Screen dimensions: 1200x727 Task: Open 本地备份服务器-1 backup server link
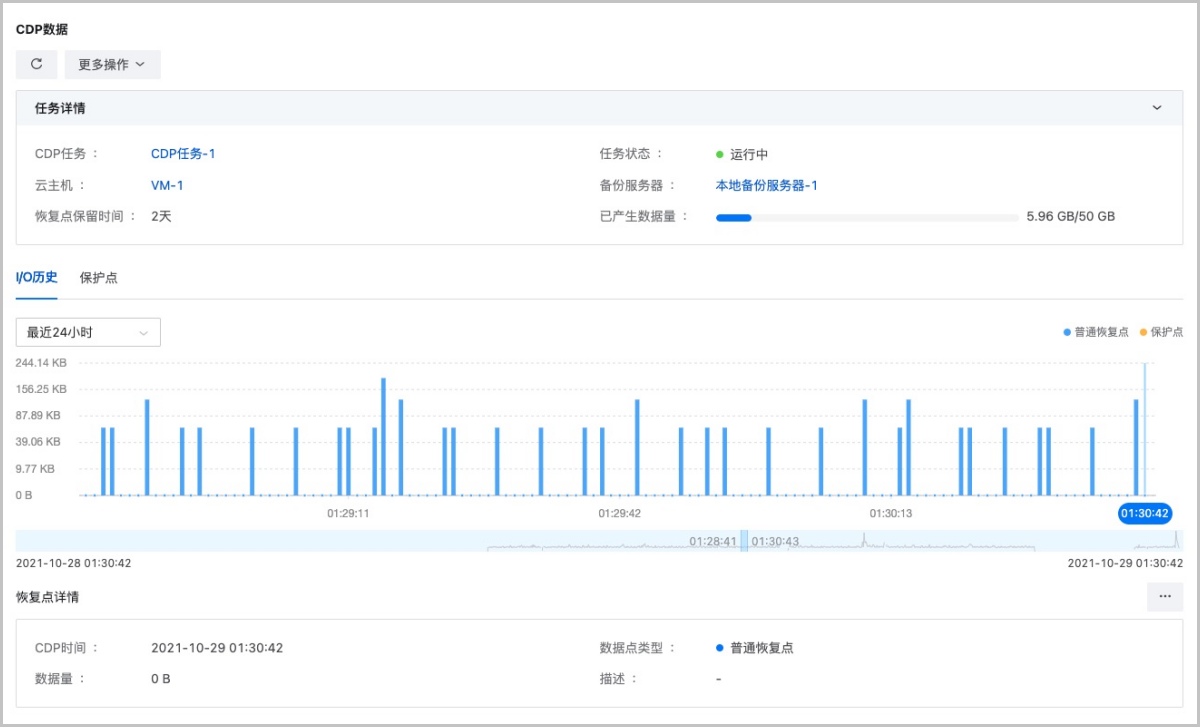(766, 185)
